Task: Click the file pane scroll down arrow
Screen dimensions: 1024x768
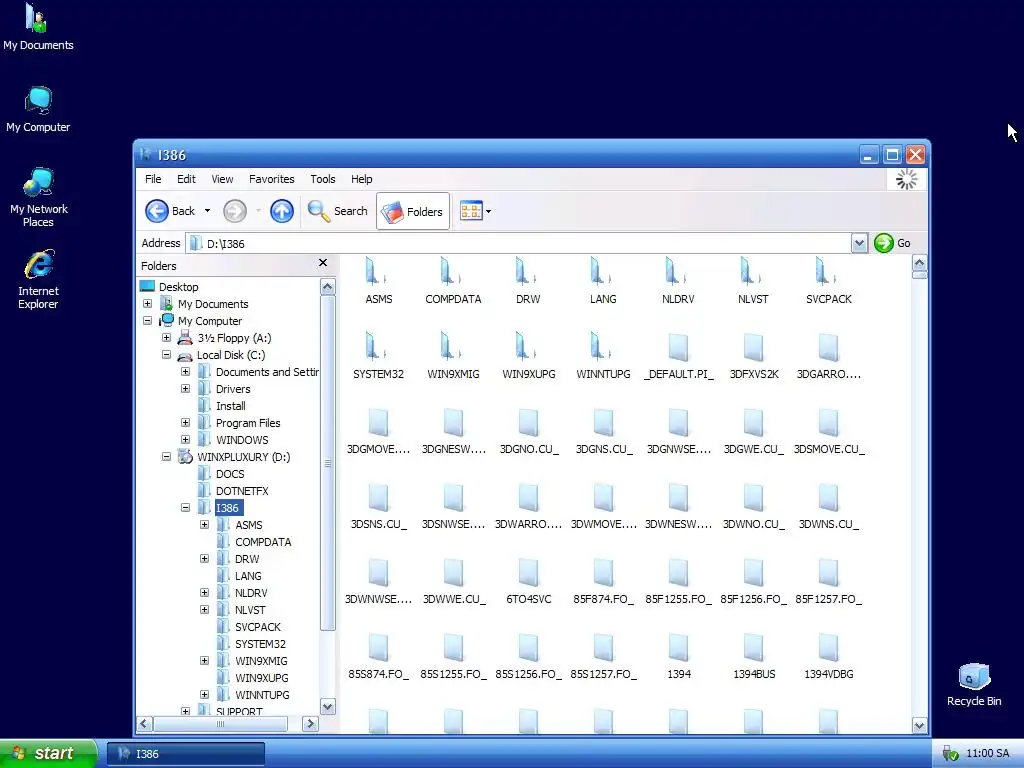Action: (x=920, y=725)
